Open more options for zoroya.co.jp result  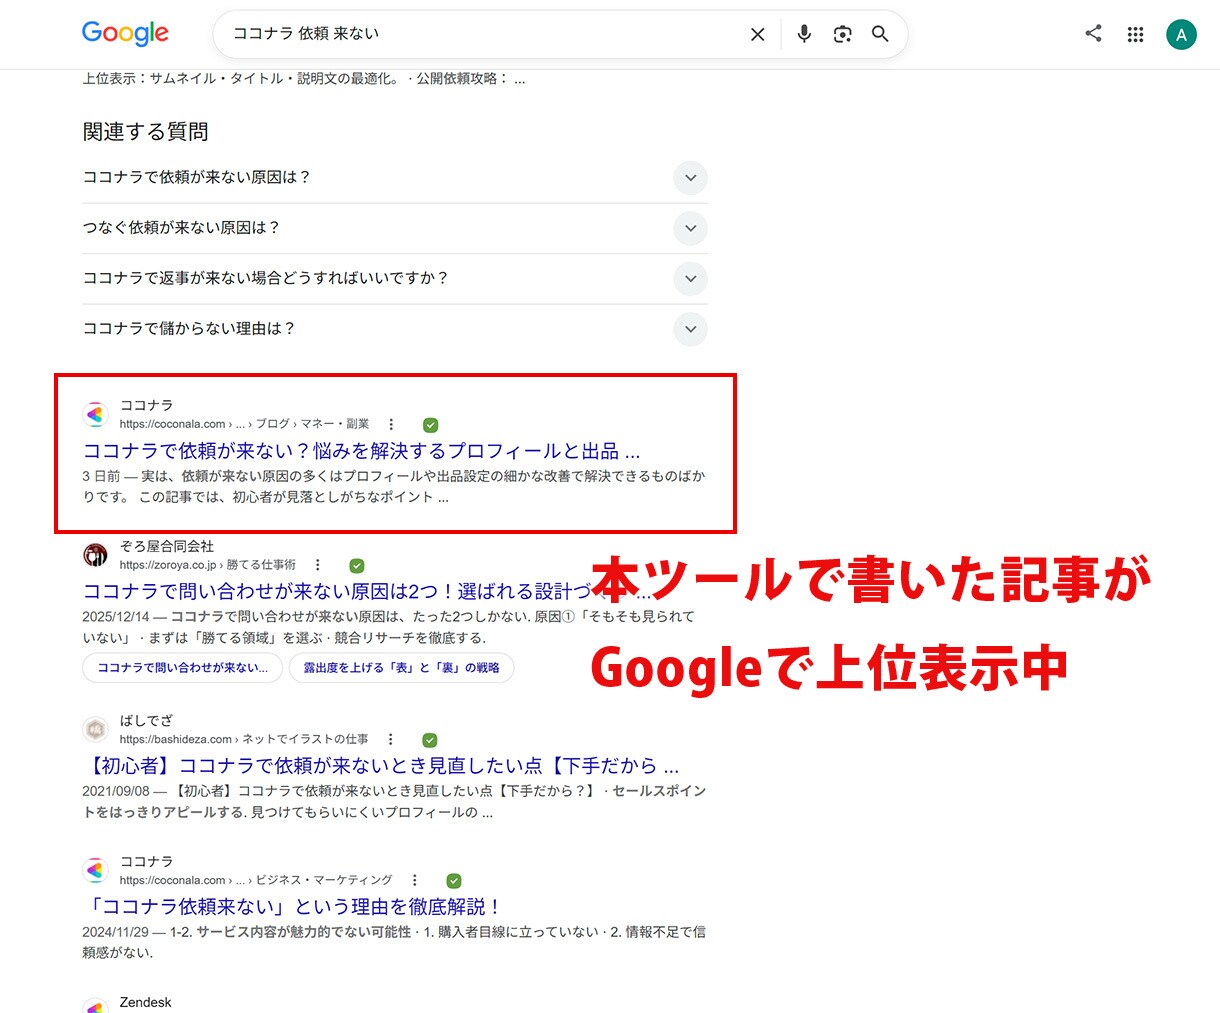(x=318, y=565)
